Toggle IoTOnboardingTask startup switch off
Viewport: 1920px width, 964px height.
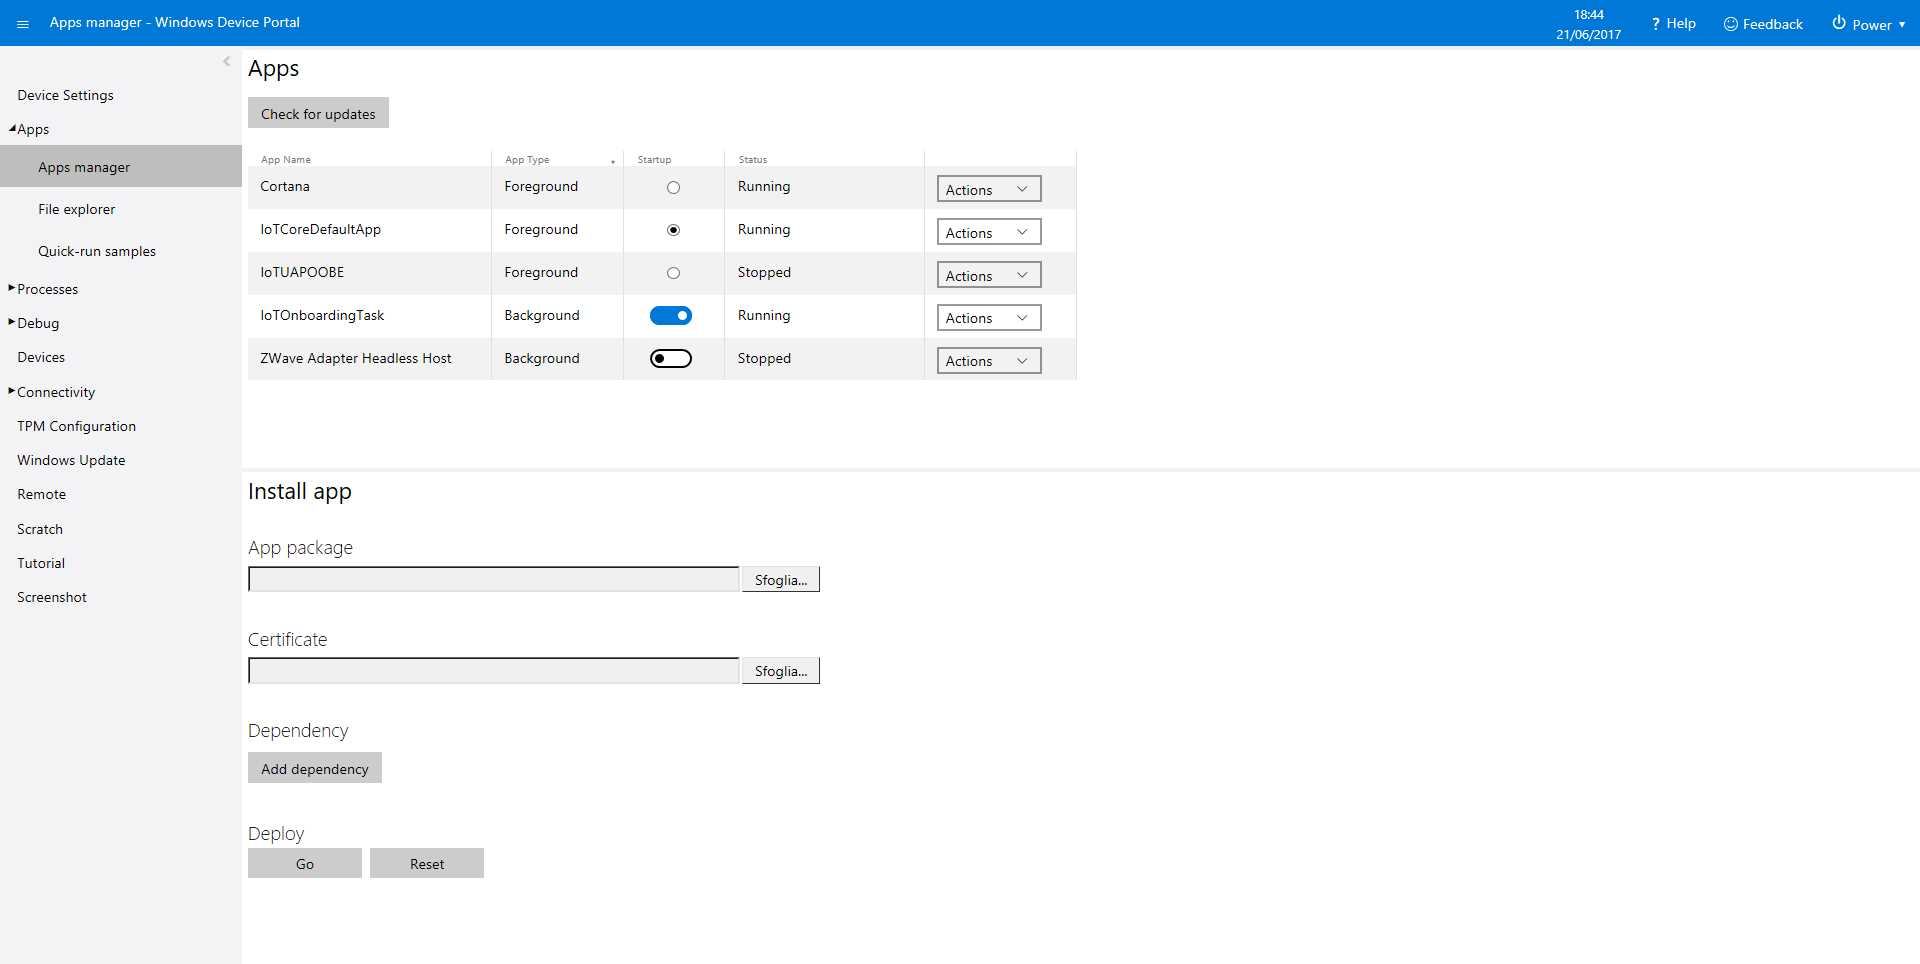[x=671, y=315]
